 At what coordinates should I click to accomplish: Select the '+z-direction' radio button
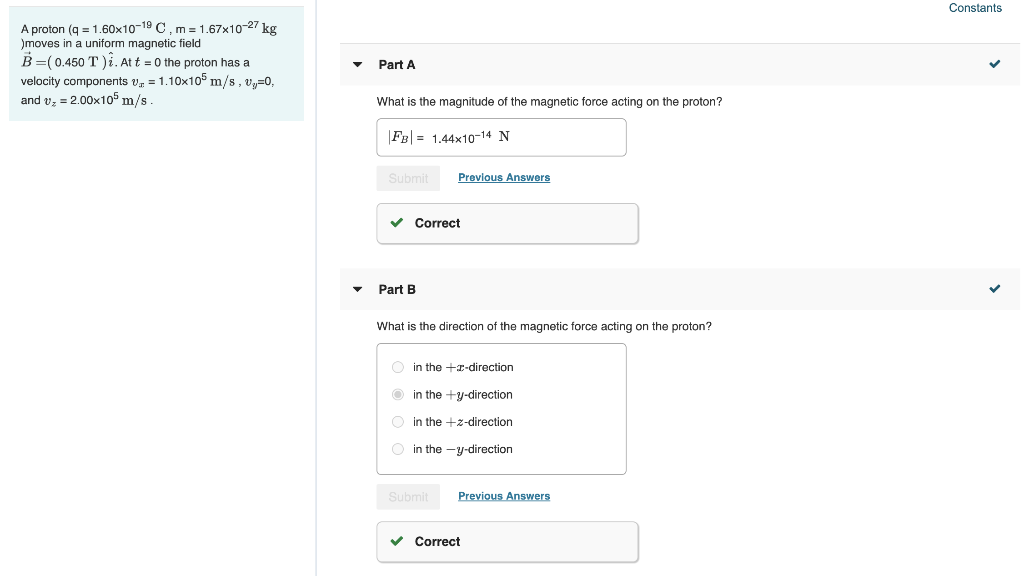coord(397,421)
